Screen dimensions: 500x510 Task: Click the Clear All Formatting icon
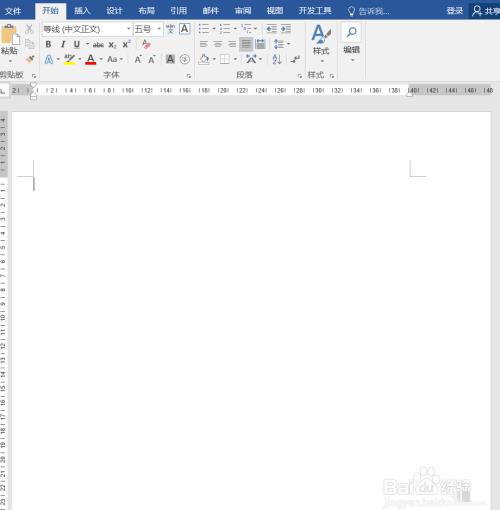[146, 44]
